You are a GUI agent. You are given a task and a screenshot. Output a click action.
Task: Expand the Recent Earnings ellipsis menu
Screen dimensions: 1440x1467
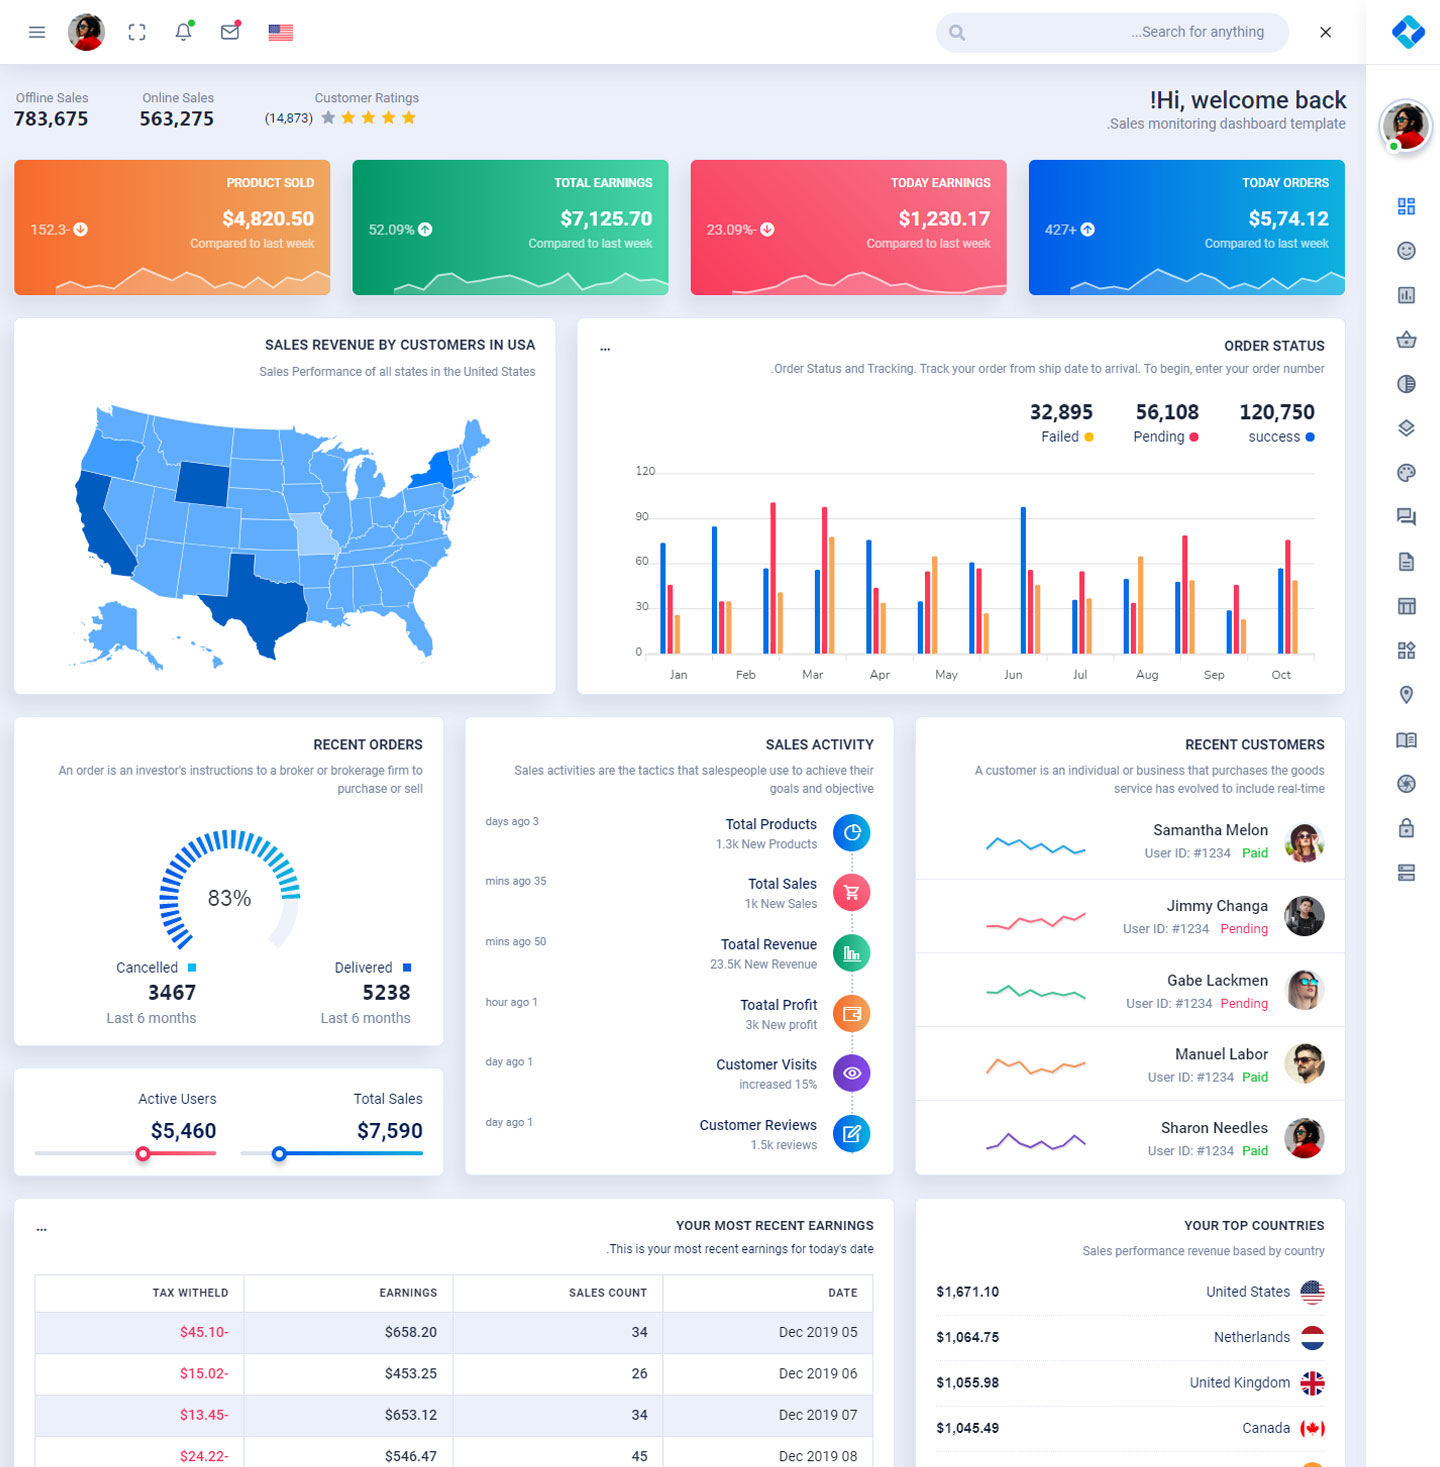[42, 1227]
